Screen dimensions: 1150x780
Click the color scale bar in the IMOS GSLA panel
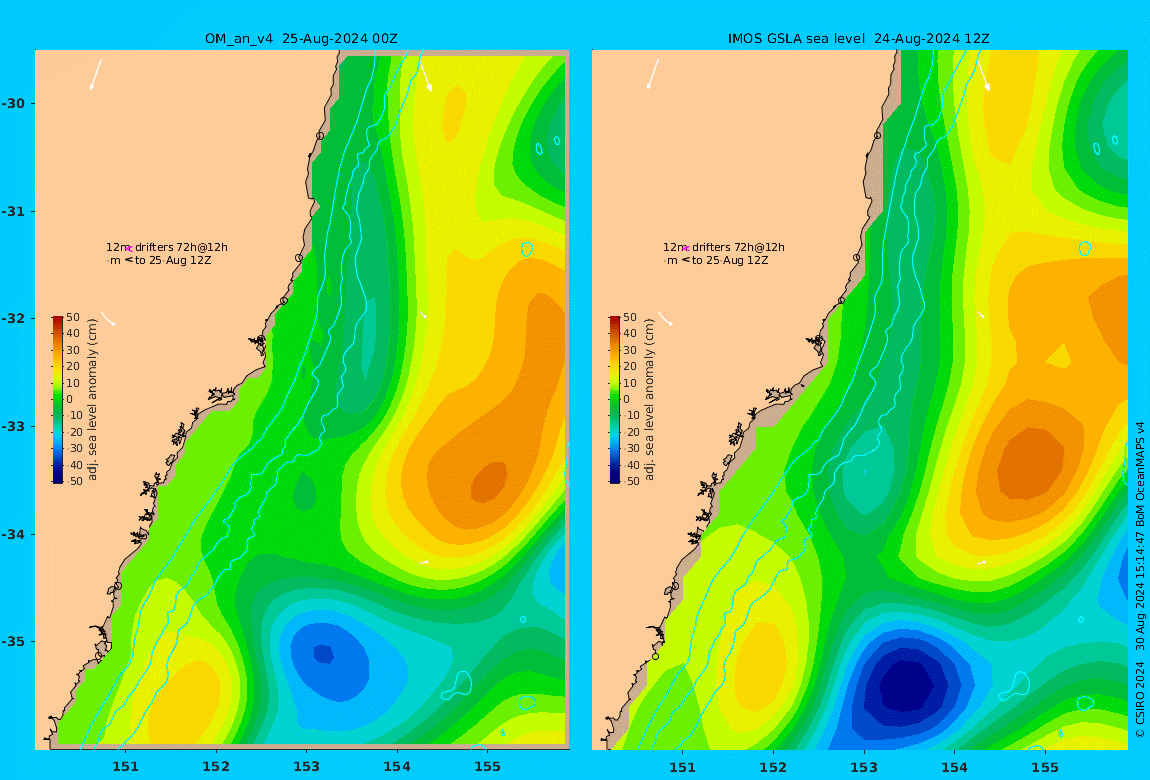click(615, 400)
